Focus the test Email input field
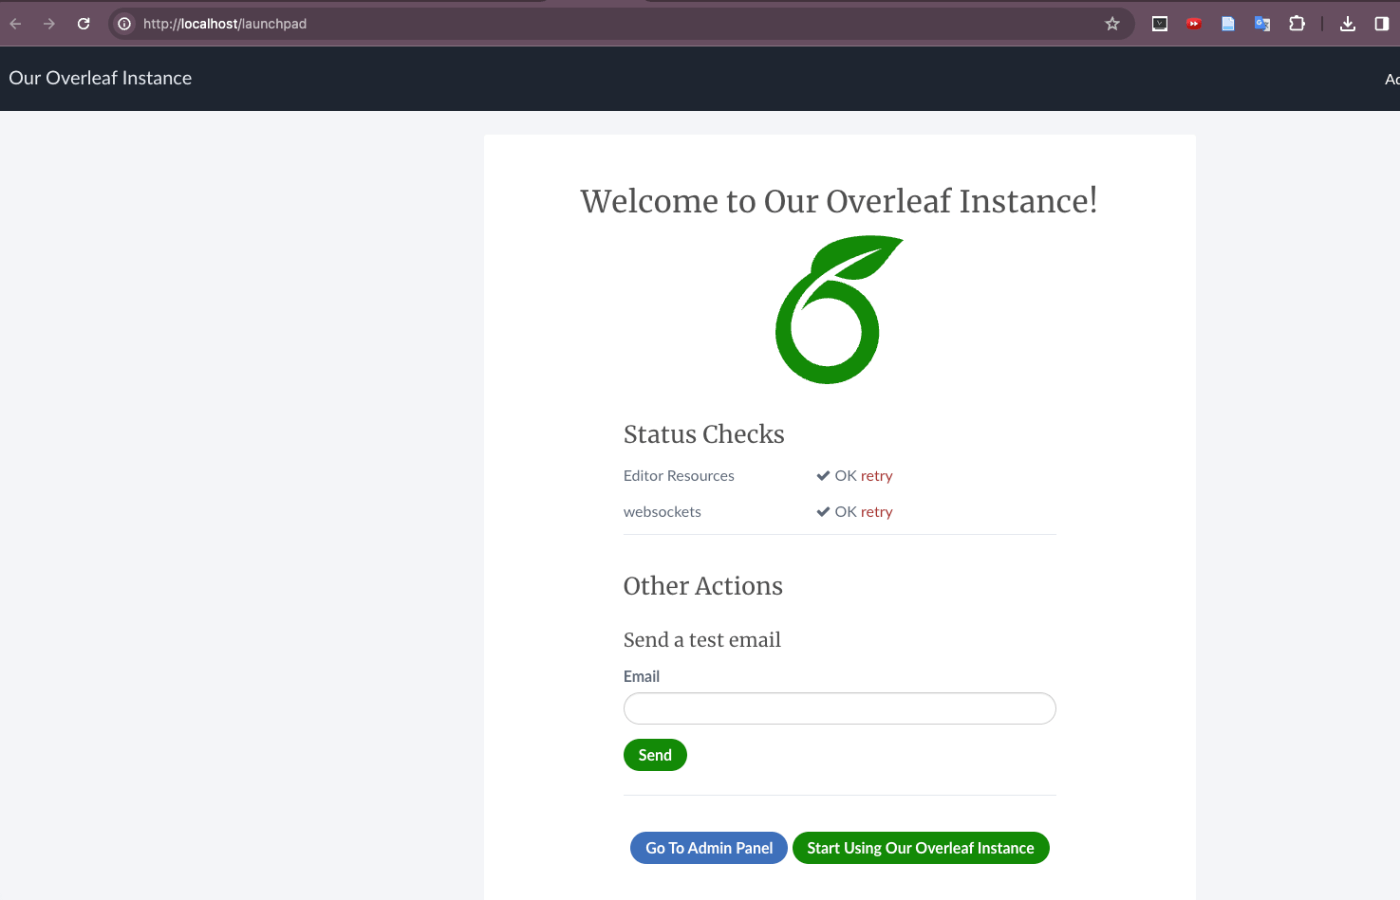Image resolution: width=1400 pixels, height=900 pixels. click(x=839, y=709)
